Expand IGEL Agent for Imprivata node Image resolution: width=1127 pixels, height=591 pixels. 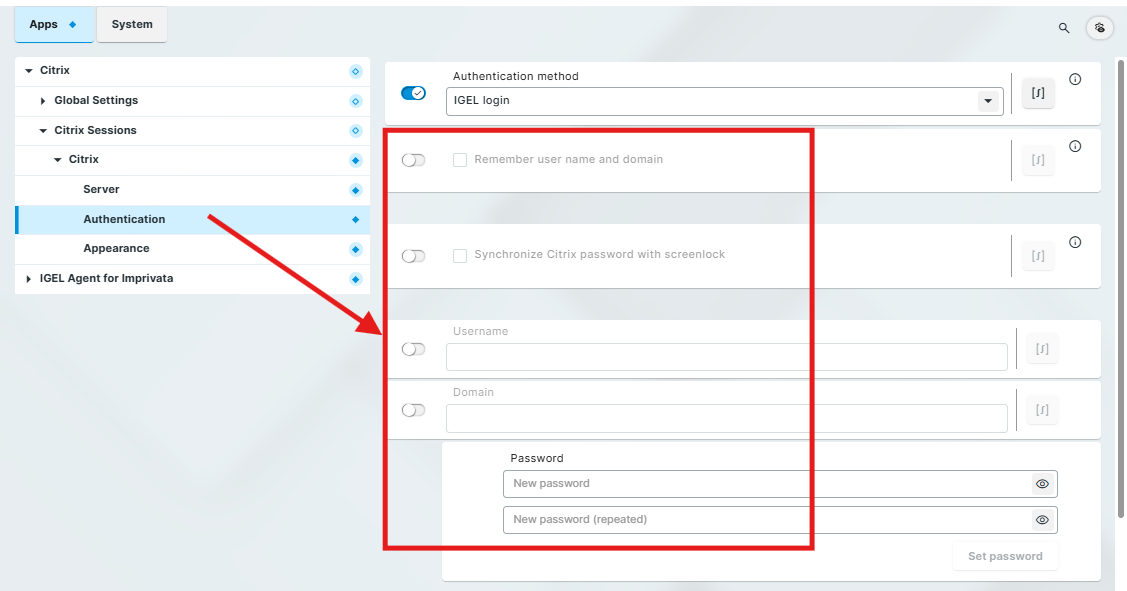click(x=29, y=279)
